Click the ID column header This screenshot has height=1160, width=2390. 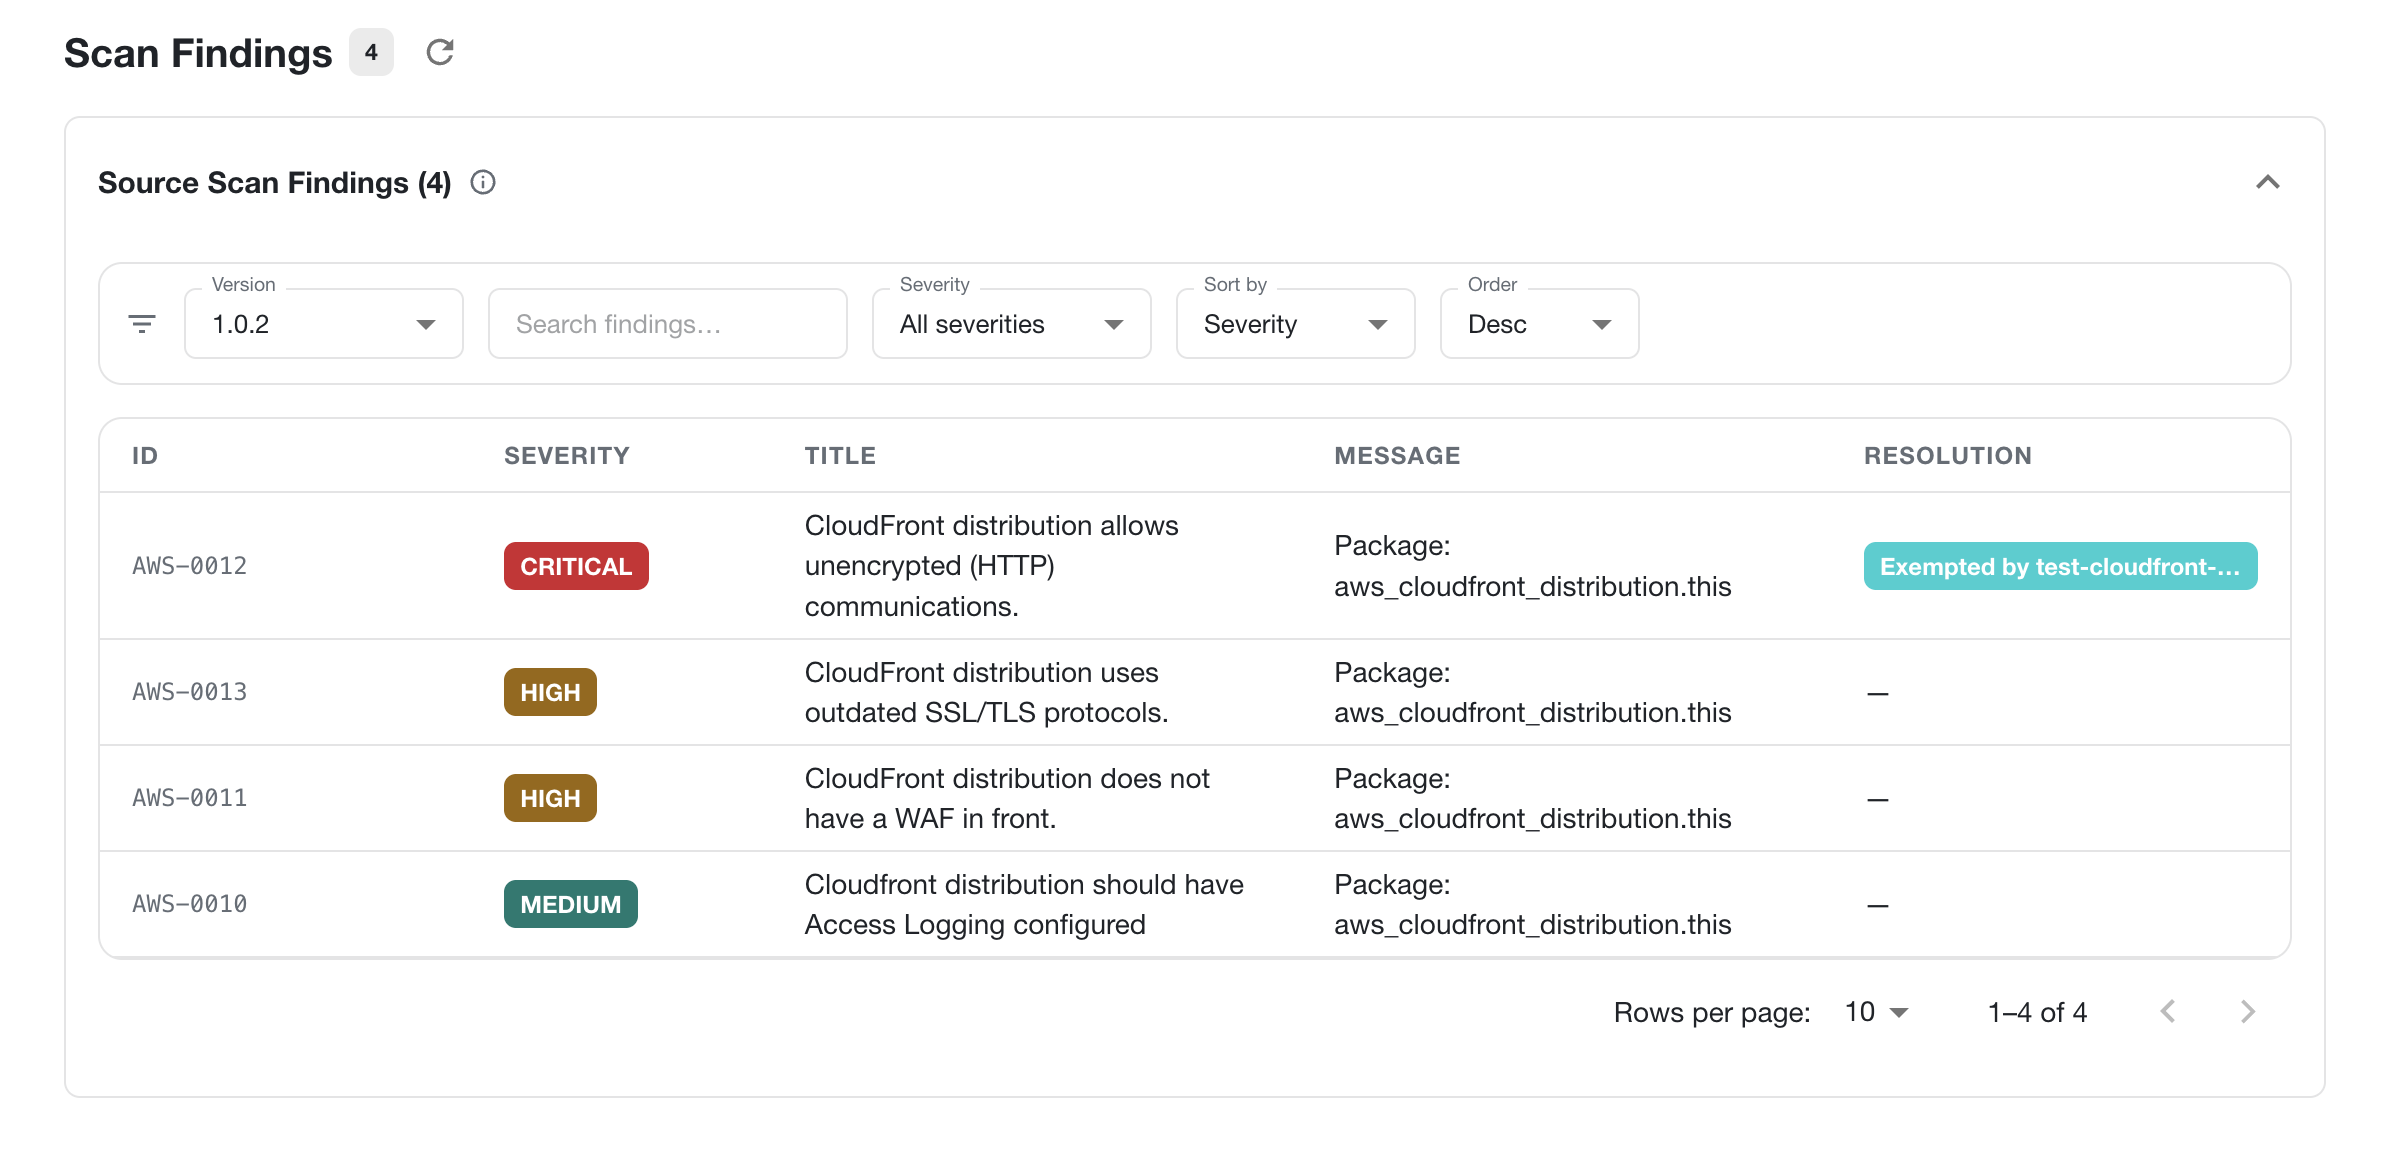(145, 456)
